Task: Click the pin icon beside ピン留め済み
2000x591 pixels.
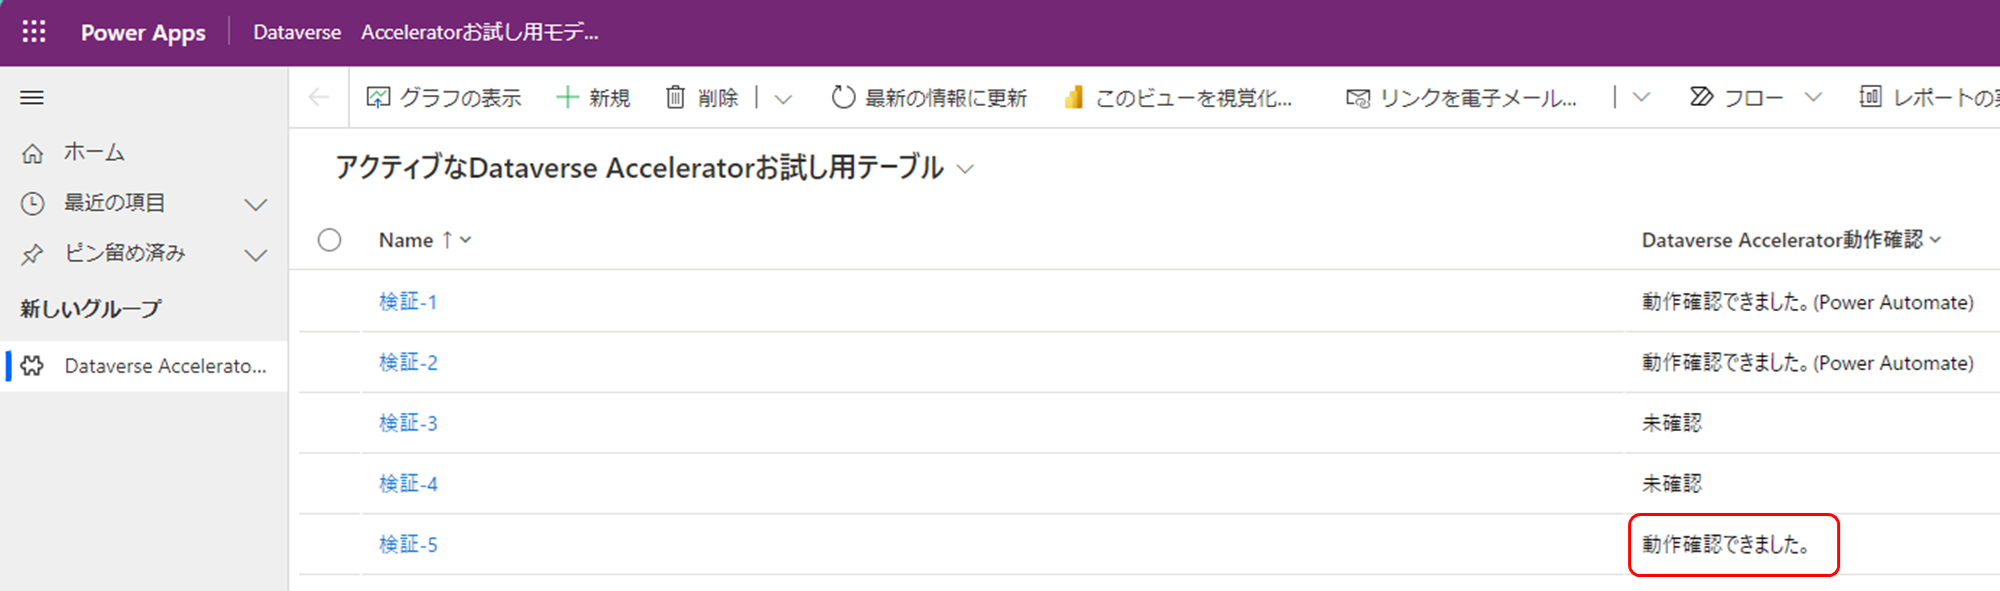Action: [x=33, y=254]
